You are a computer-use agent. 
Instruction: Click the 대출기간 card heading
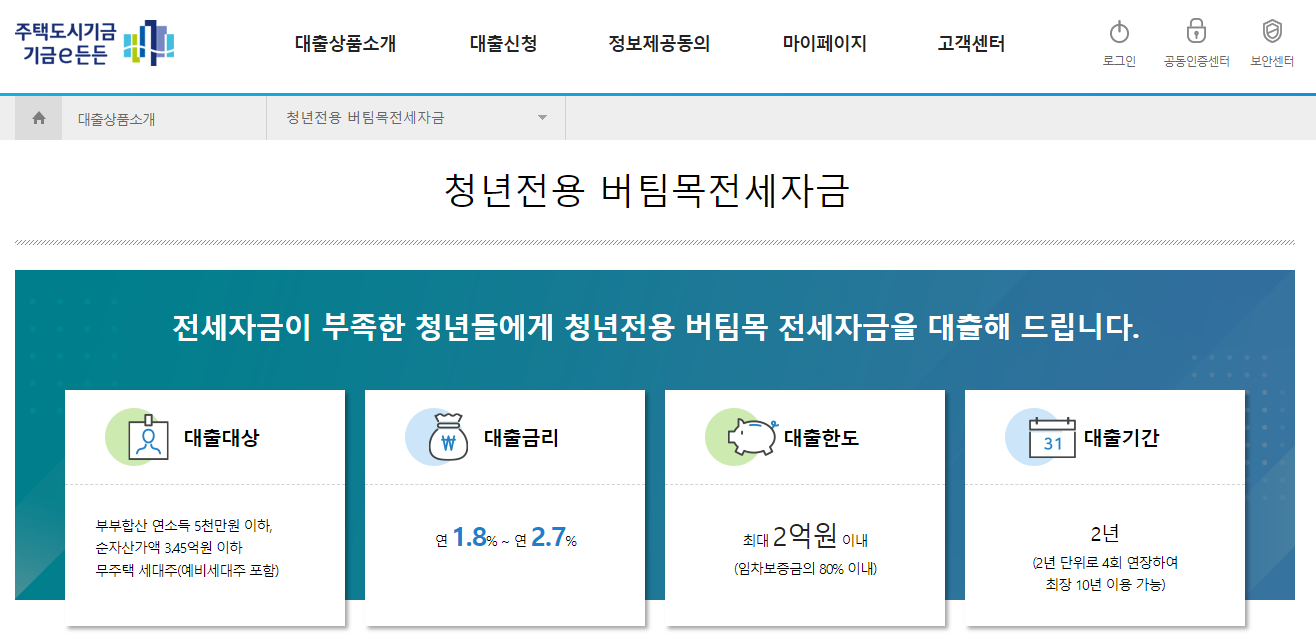point(1121,437)
